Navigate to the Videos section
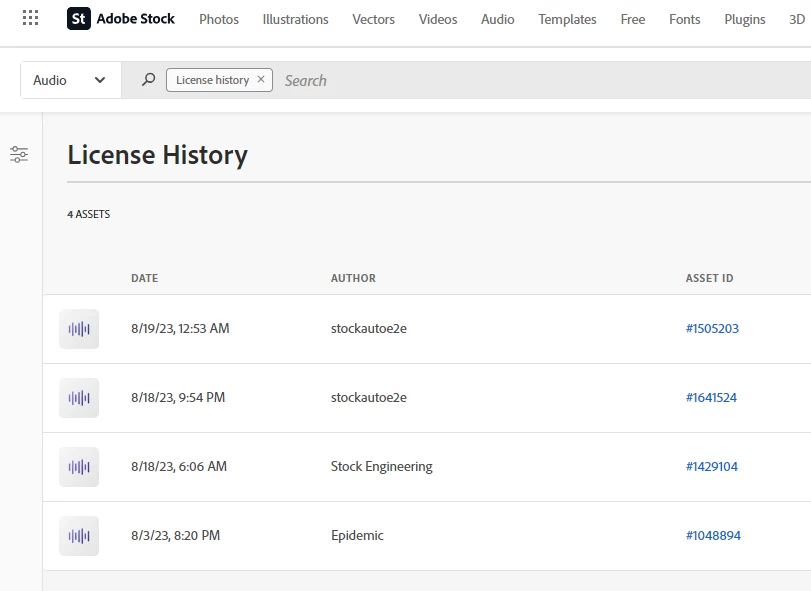Screen dimensions: 811x591 (438, 19)
